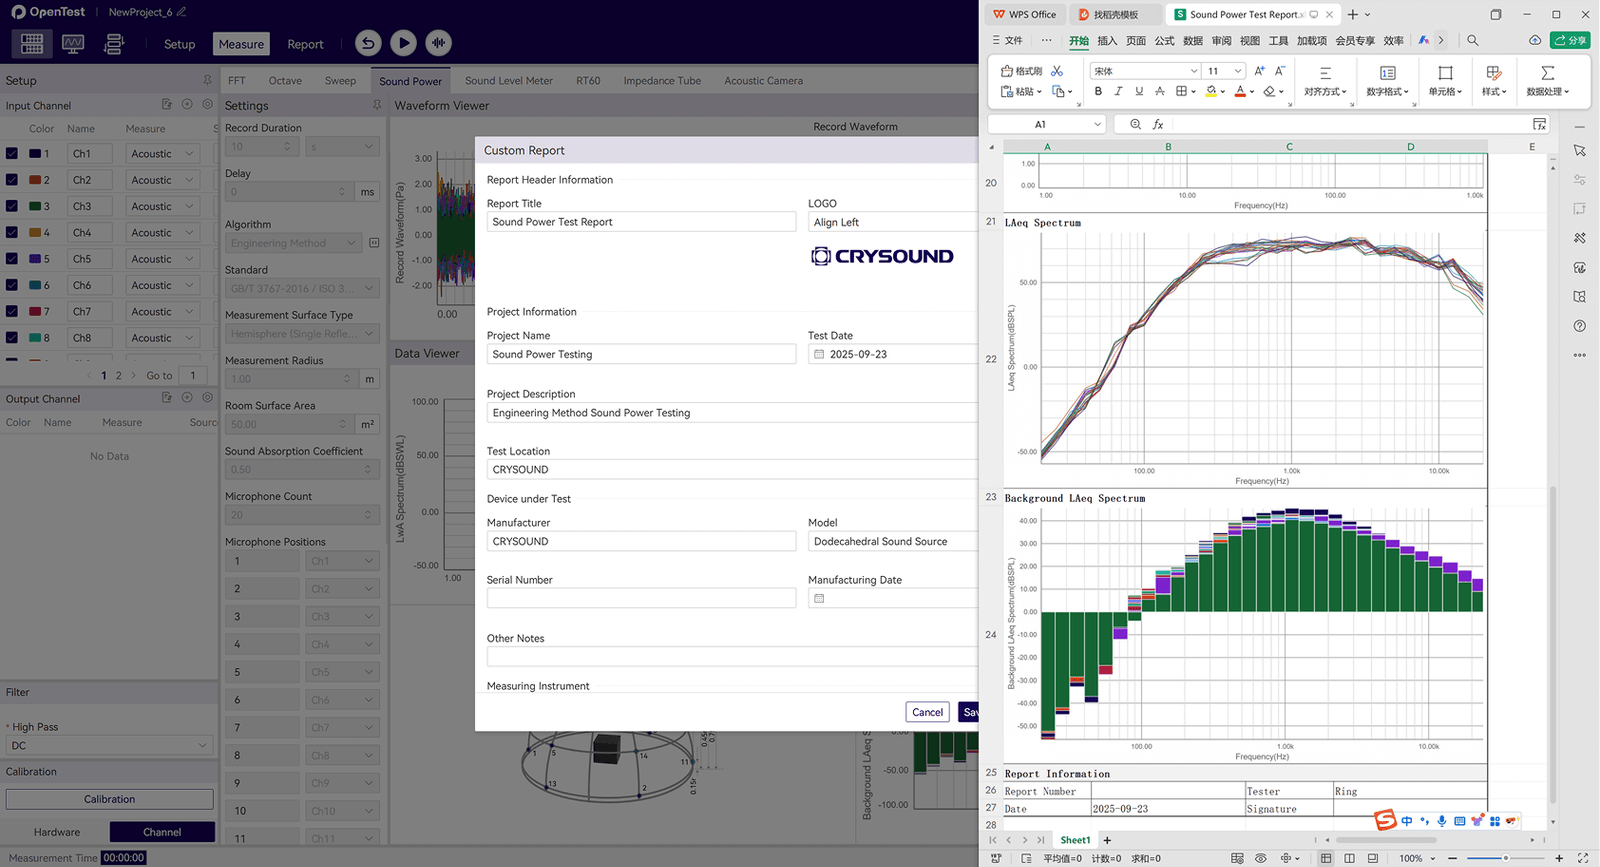Expand the font size 11 dropdown

(1237, 71)
